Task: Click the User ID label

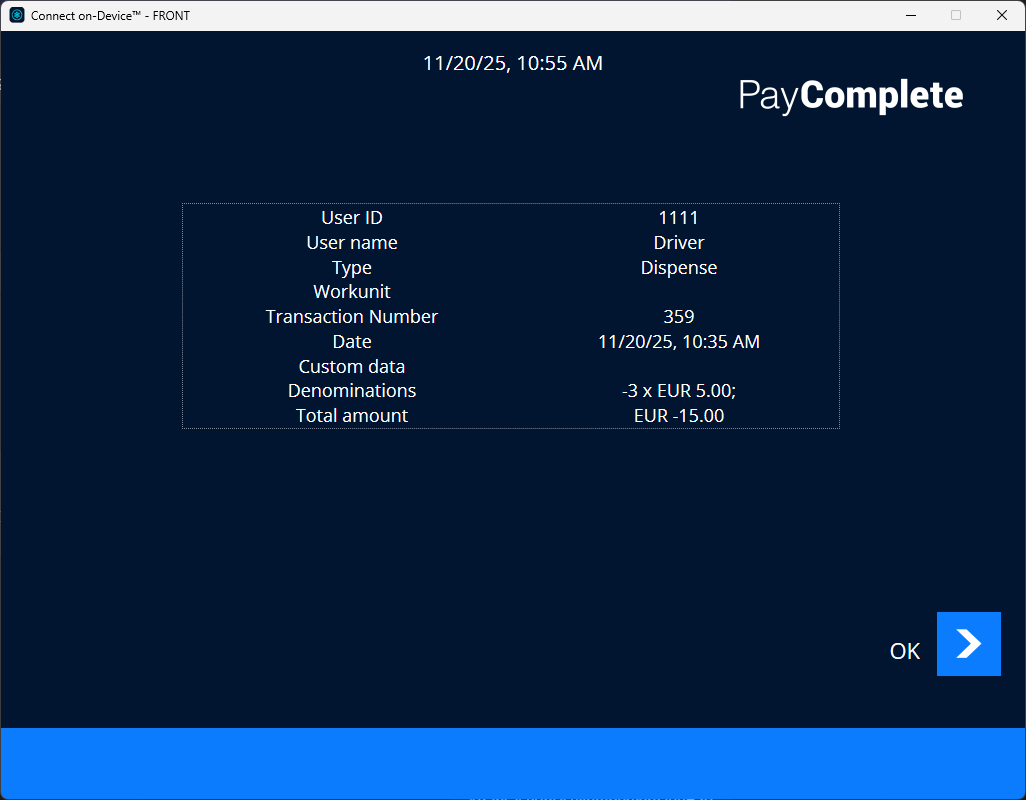Action: coord(351,217)
